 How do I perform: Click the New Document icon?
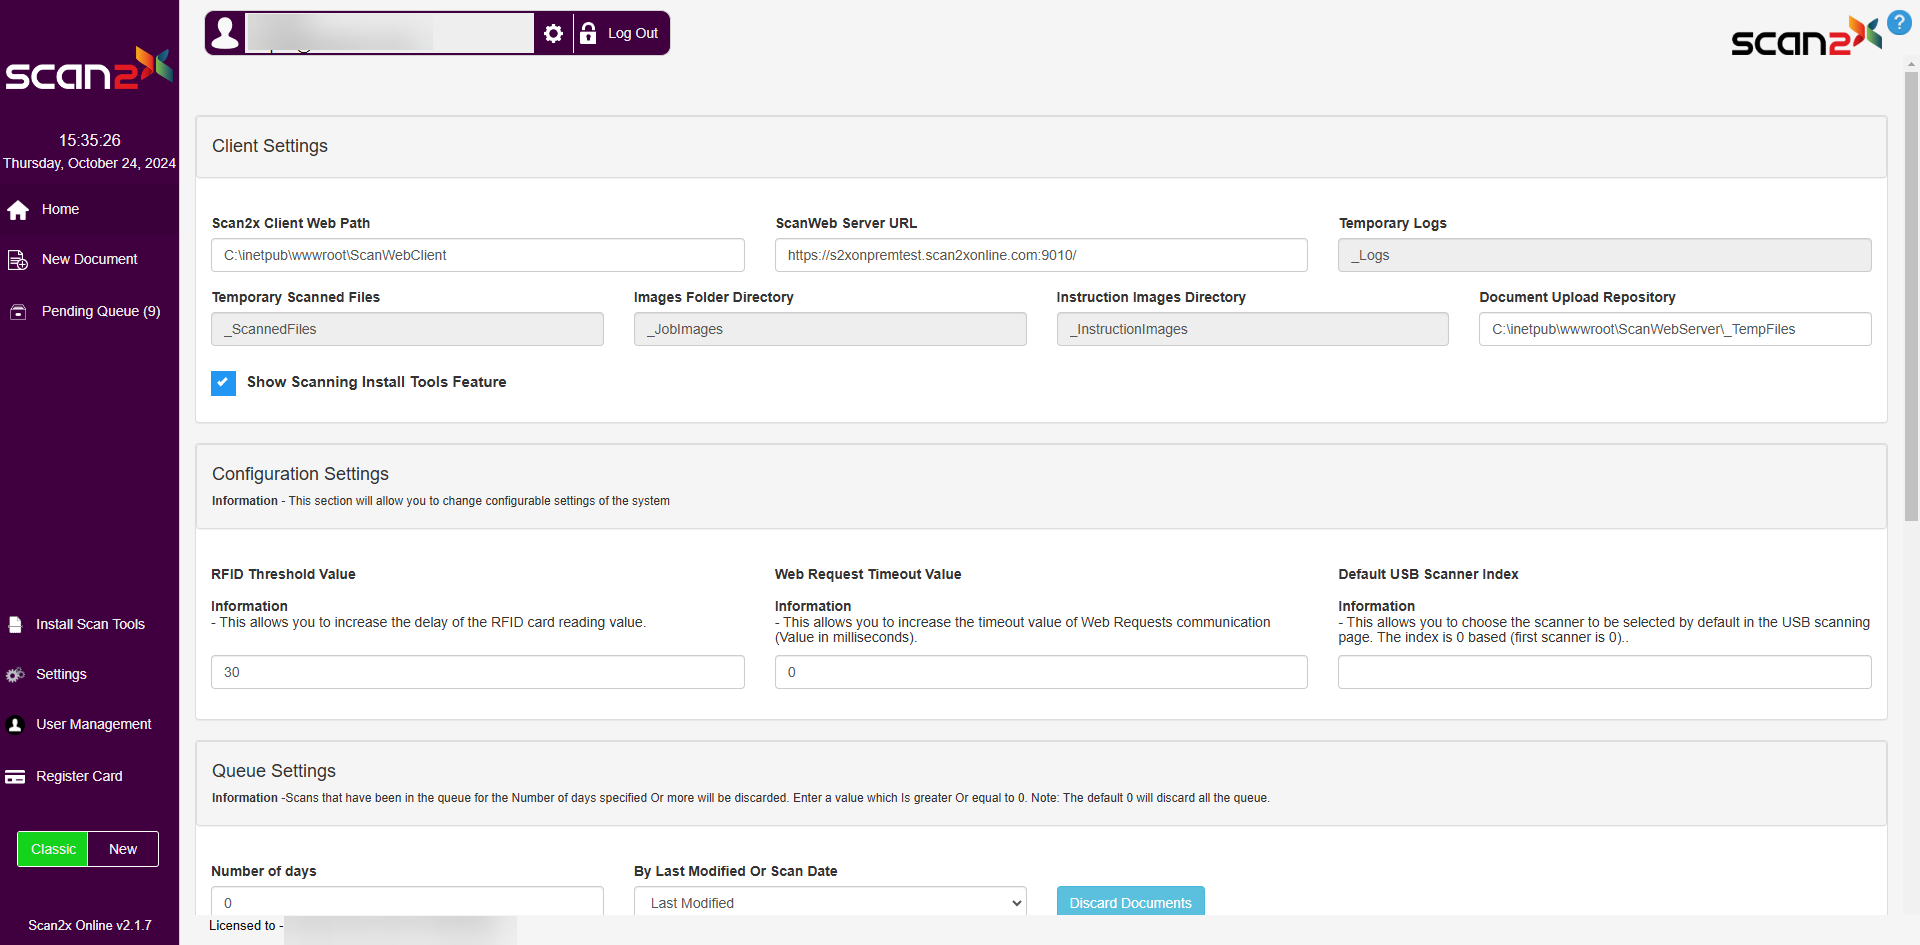click(18, 260)
